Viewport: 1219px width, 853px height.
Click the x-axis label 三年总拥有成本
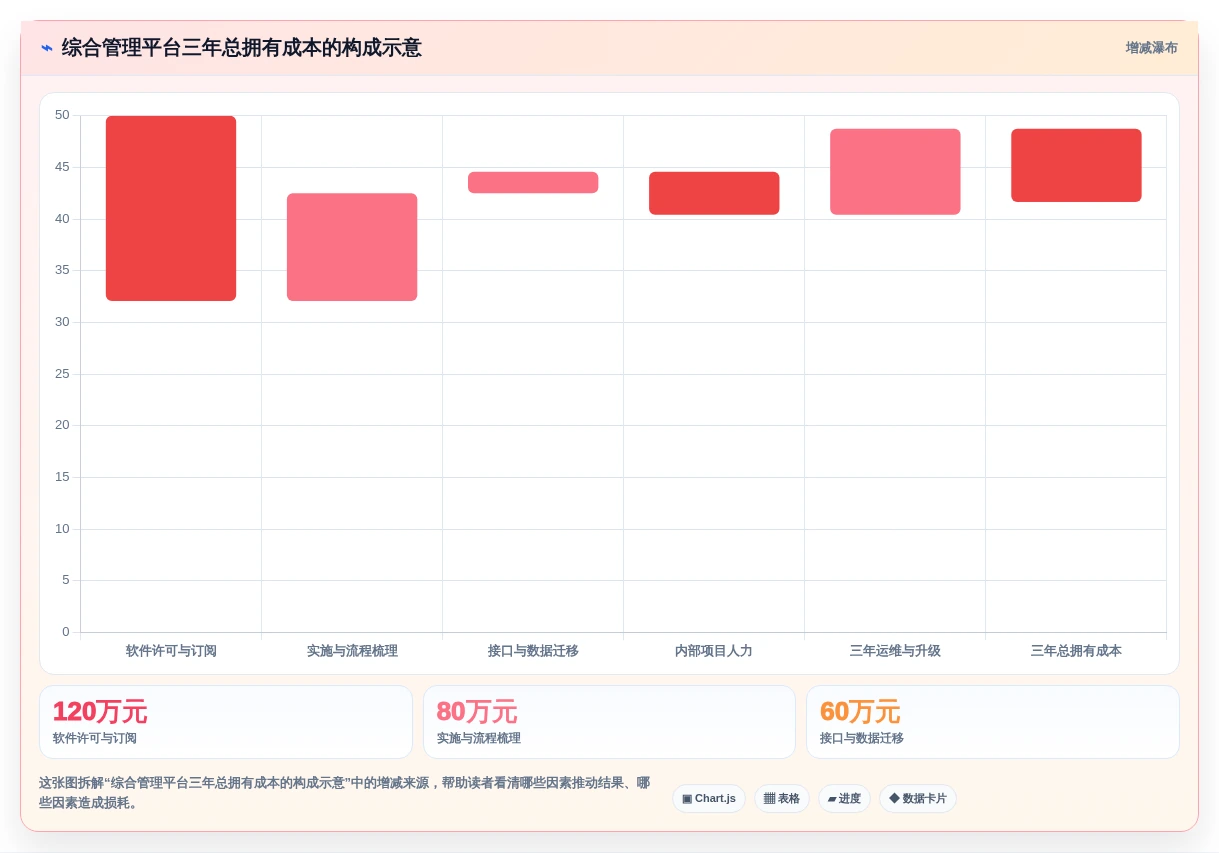(1076, 651)
